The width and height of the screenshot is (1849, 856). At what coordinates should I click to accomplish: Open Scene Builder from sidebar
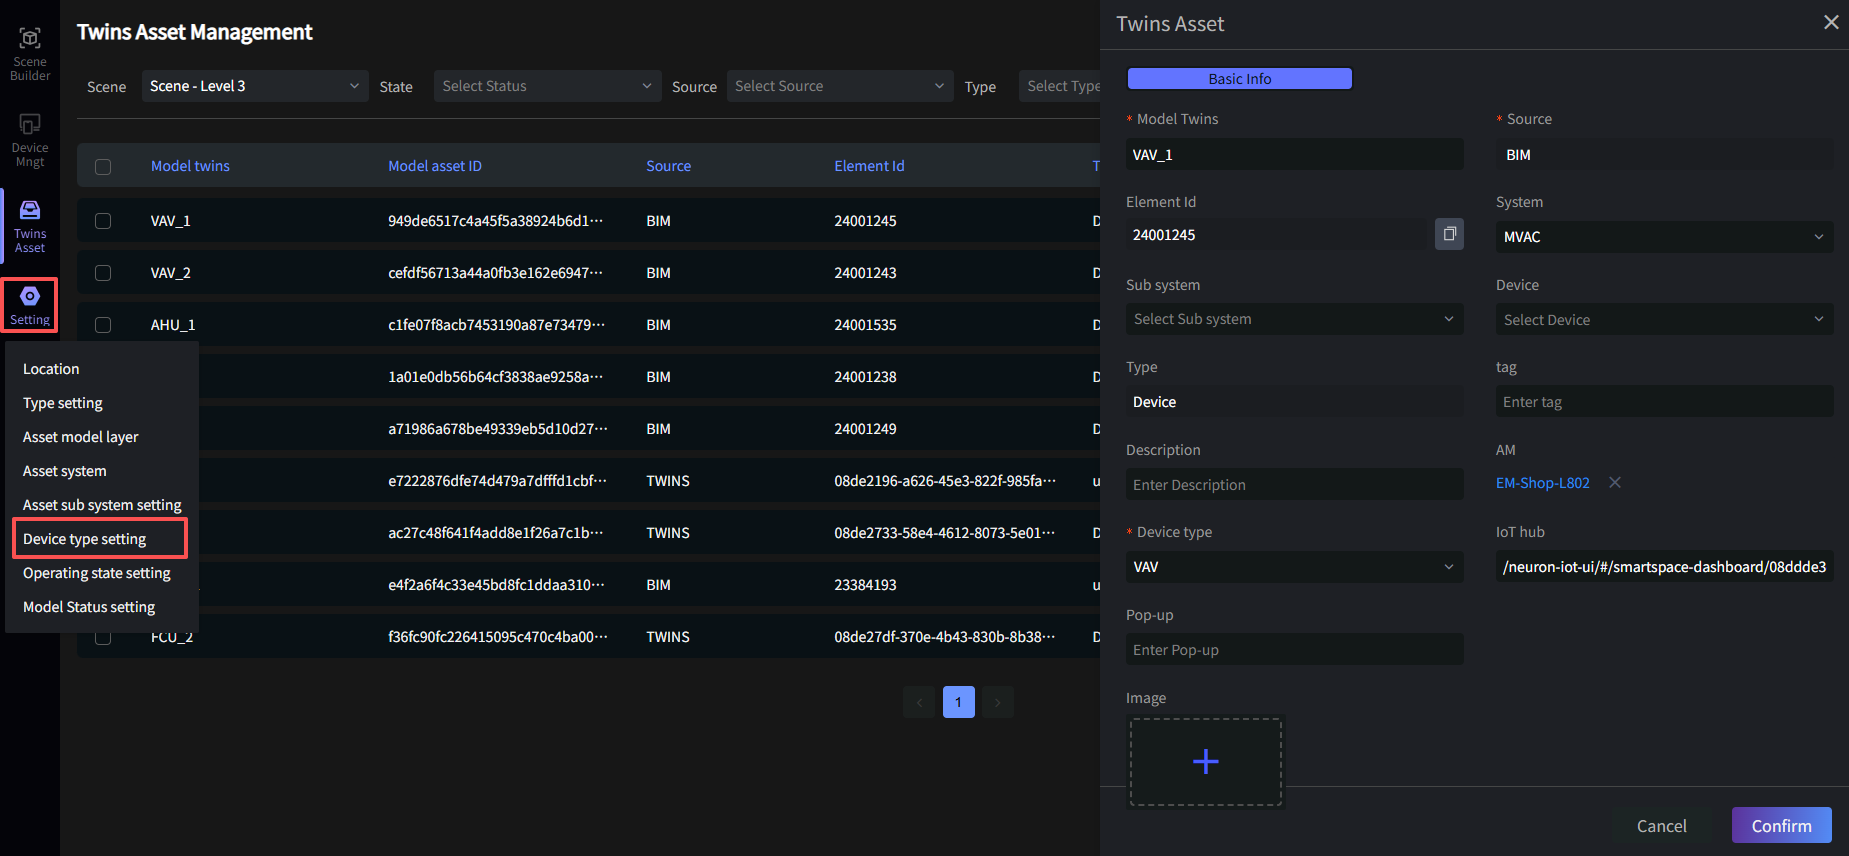coord(30,53)
